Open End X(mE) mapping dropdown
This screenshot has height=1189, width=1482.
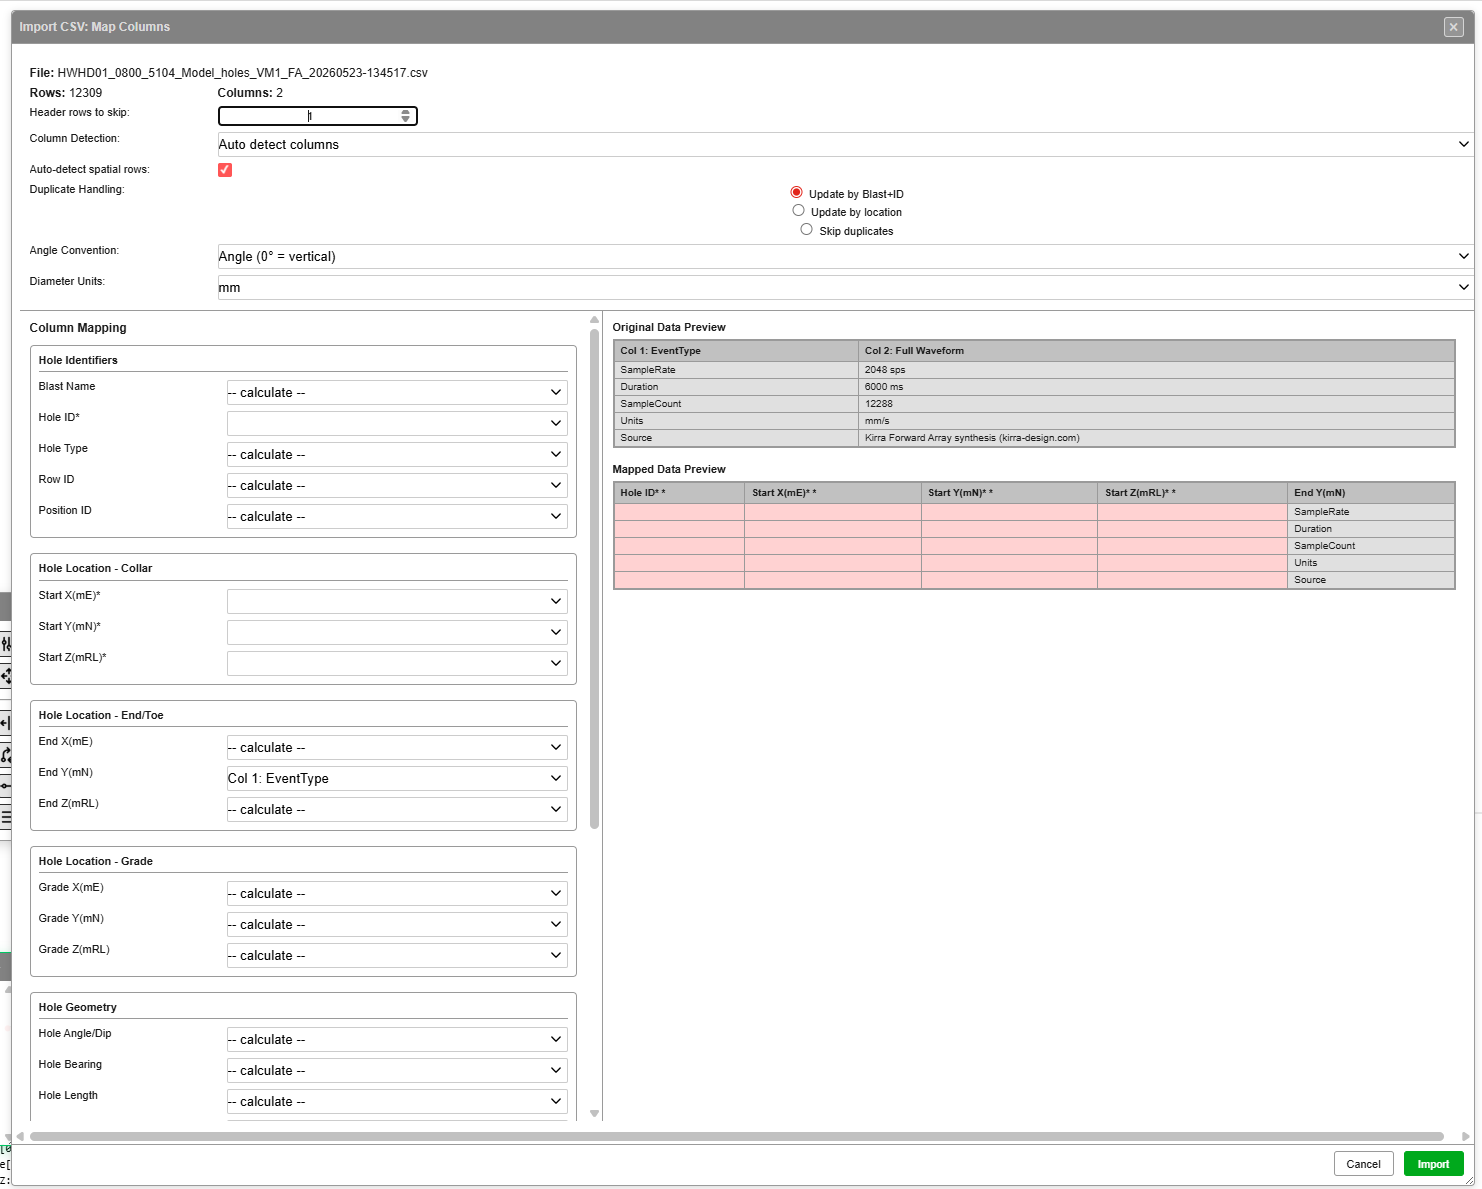pos(397,747)
